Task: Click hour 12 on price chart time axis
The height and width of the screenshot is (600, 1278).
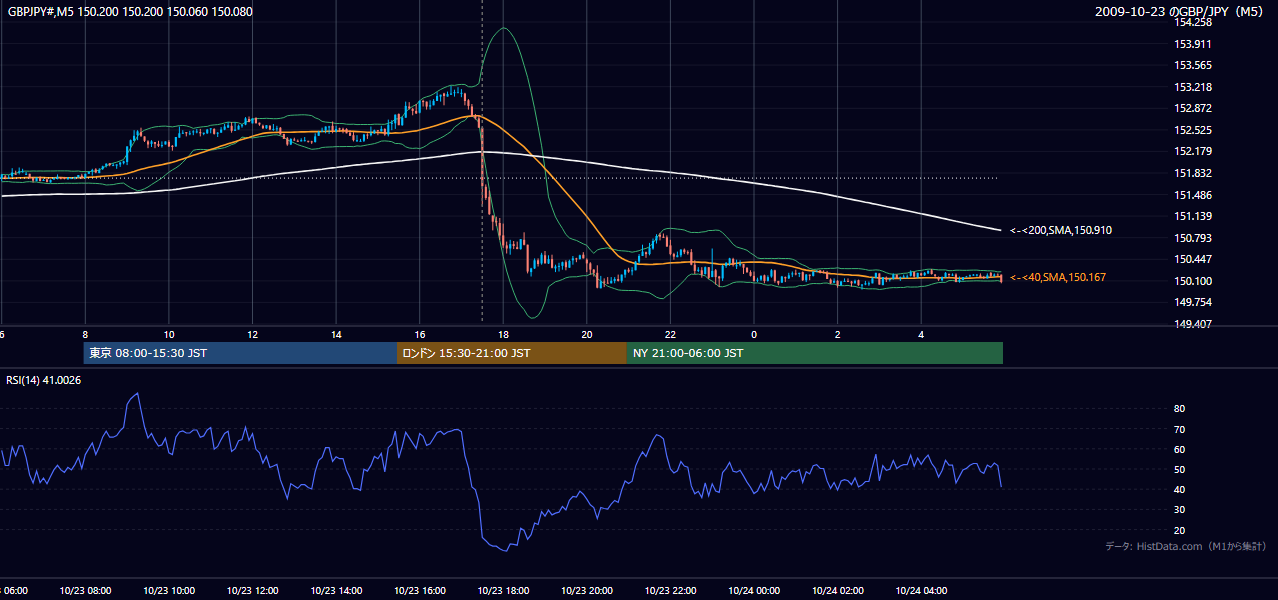Action: pyautogui.click(x=252, y=335)
